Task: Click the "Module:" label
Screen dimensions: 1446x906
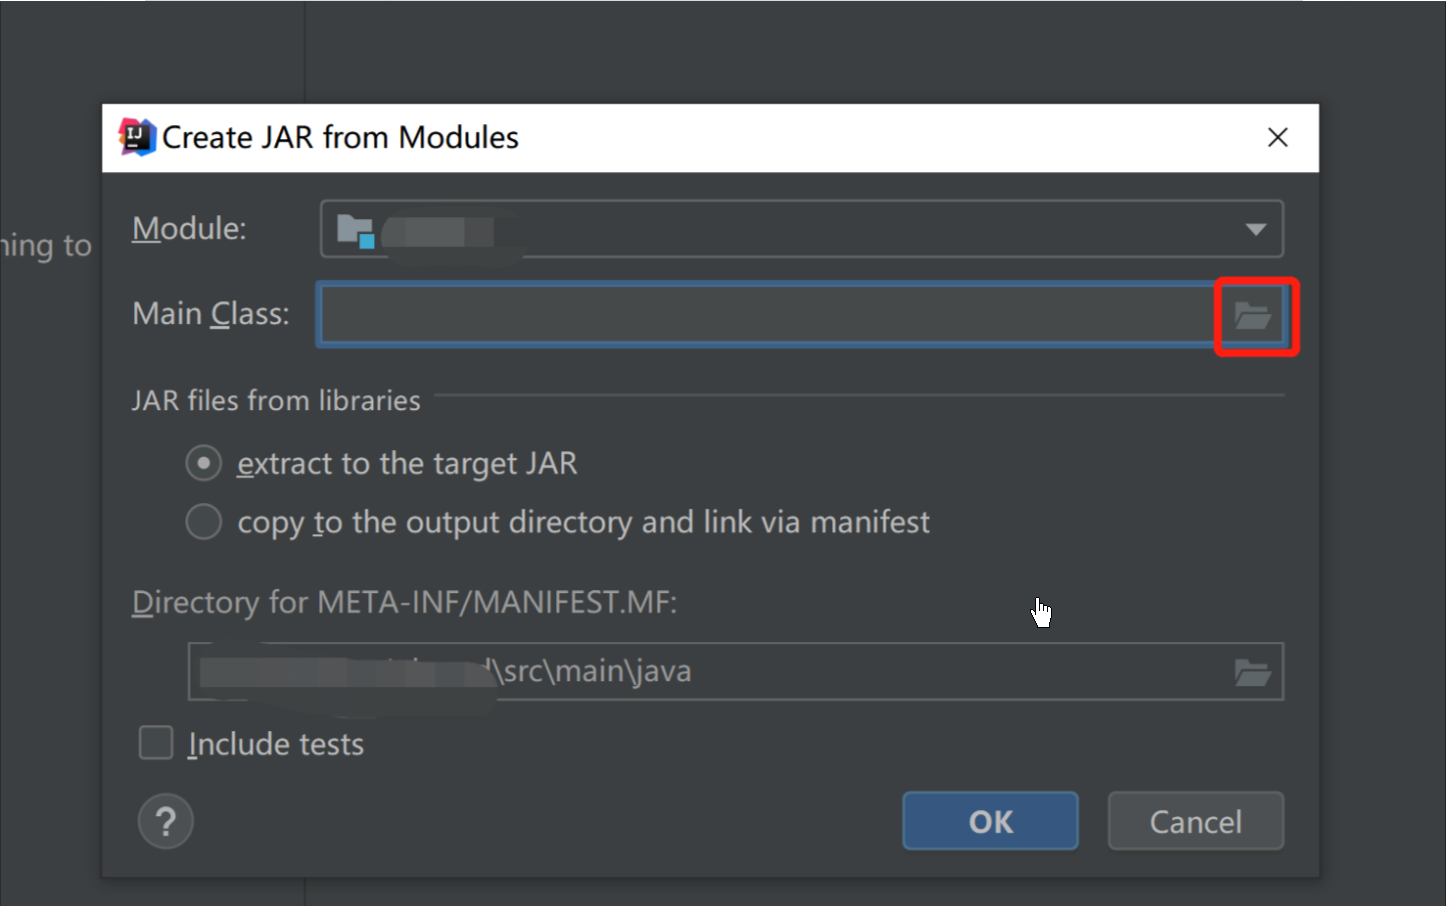Action: point(189,229)
